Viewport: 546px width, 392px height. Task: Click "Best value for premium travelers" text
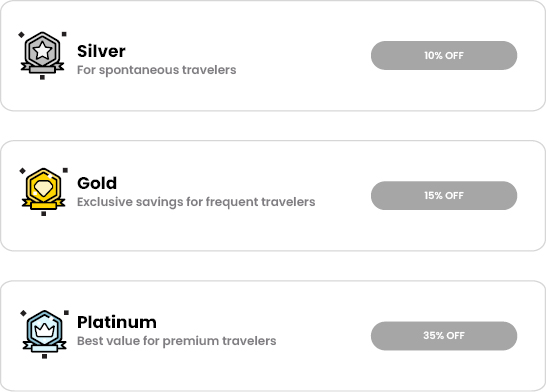click(177, 341)
